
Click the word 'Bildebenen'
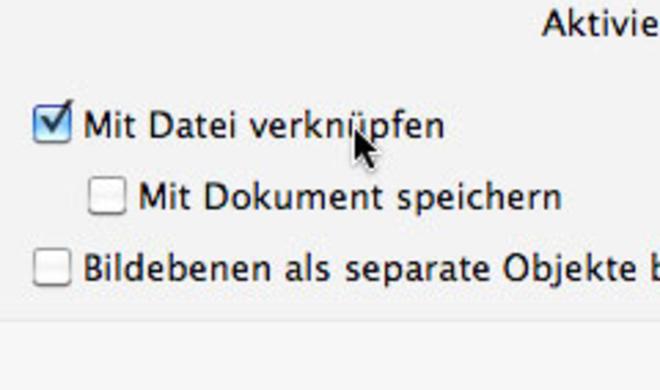click(x=177, y=268)
